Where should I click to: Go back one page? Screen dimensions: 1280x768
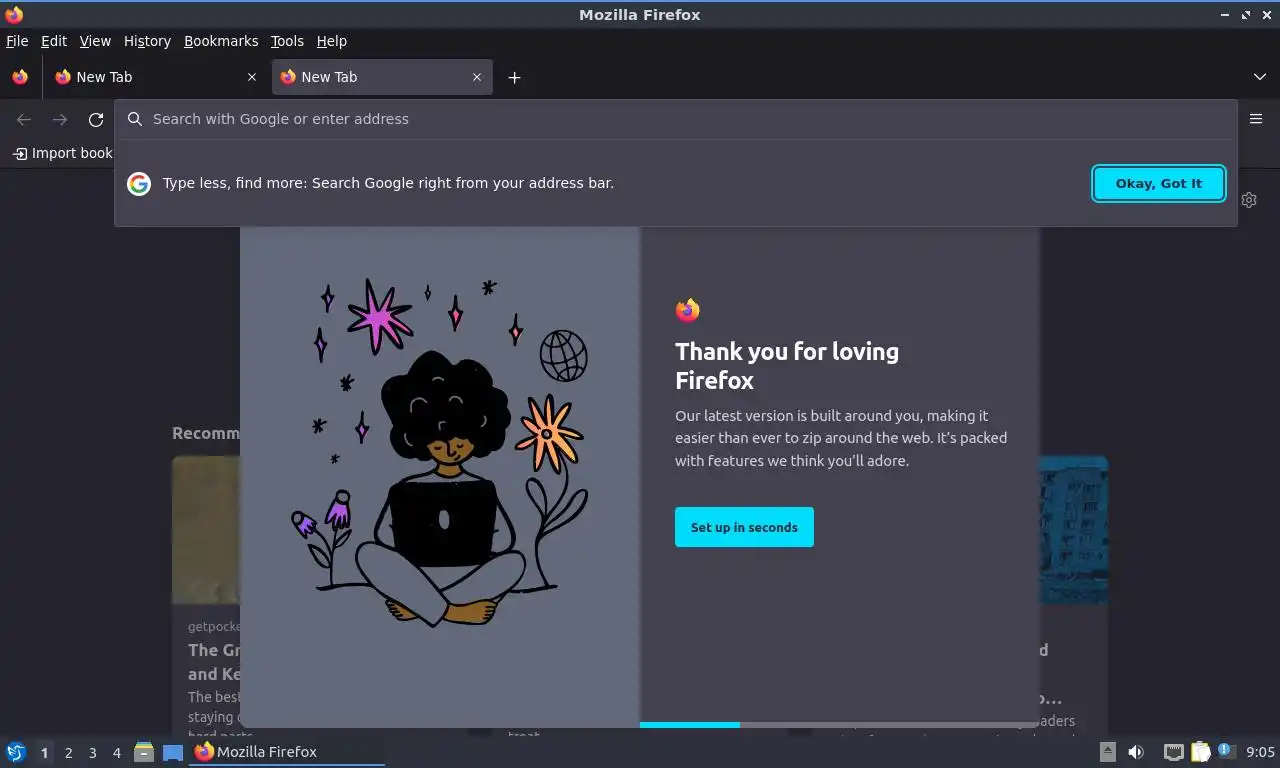(x=24, y=120)
